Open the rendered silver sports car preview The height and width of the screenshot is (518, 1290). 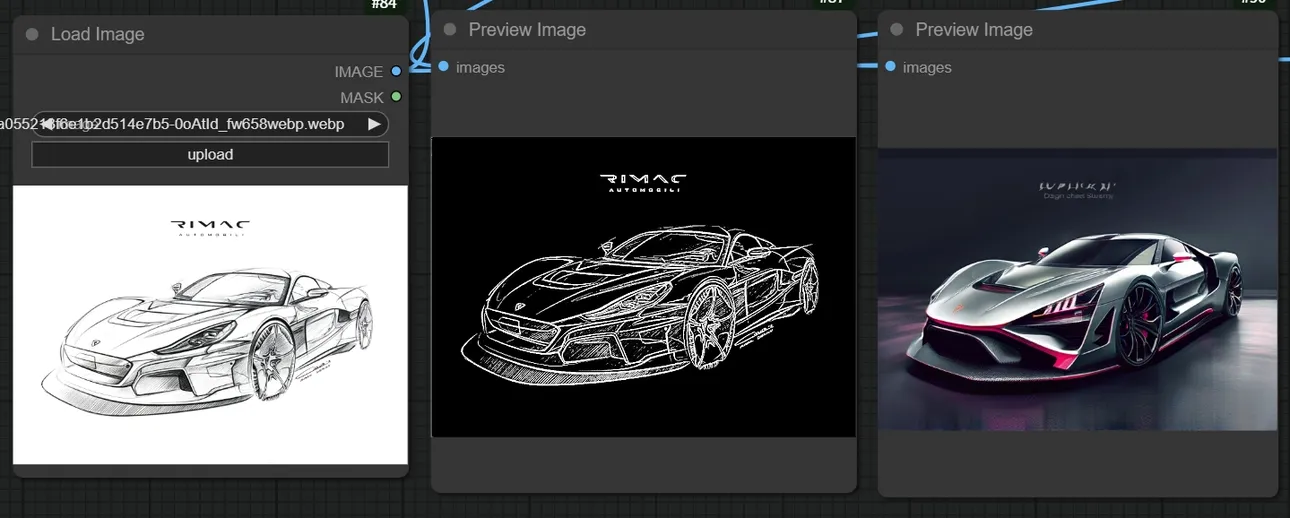1077,290
